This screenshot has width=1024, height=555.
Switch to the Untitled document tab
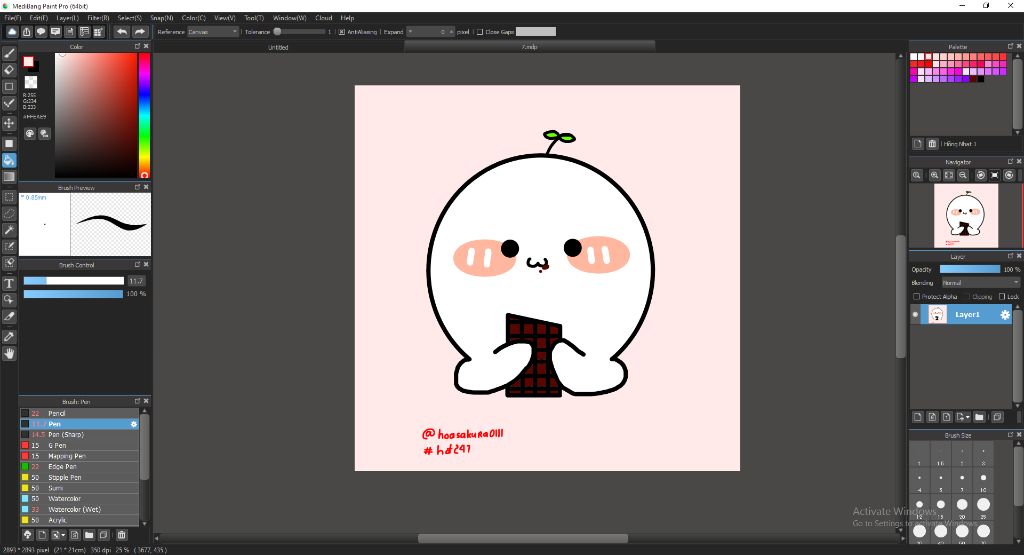[x=278, y=47]
